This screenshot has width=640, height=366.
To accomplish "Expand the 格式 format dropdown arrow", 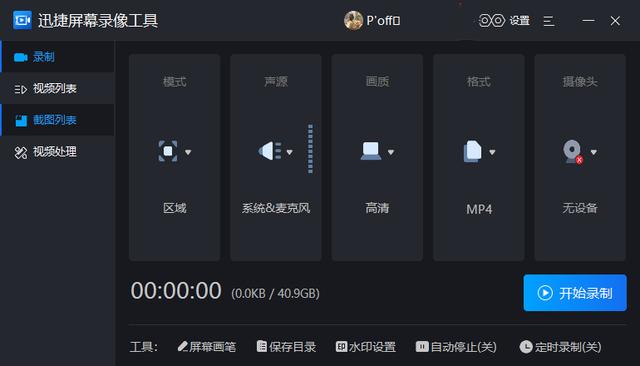I will [x=492, y=152].
